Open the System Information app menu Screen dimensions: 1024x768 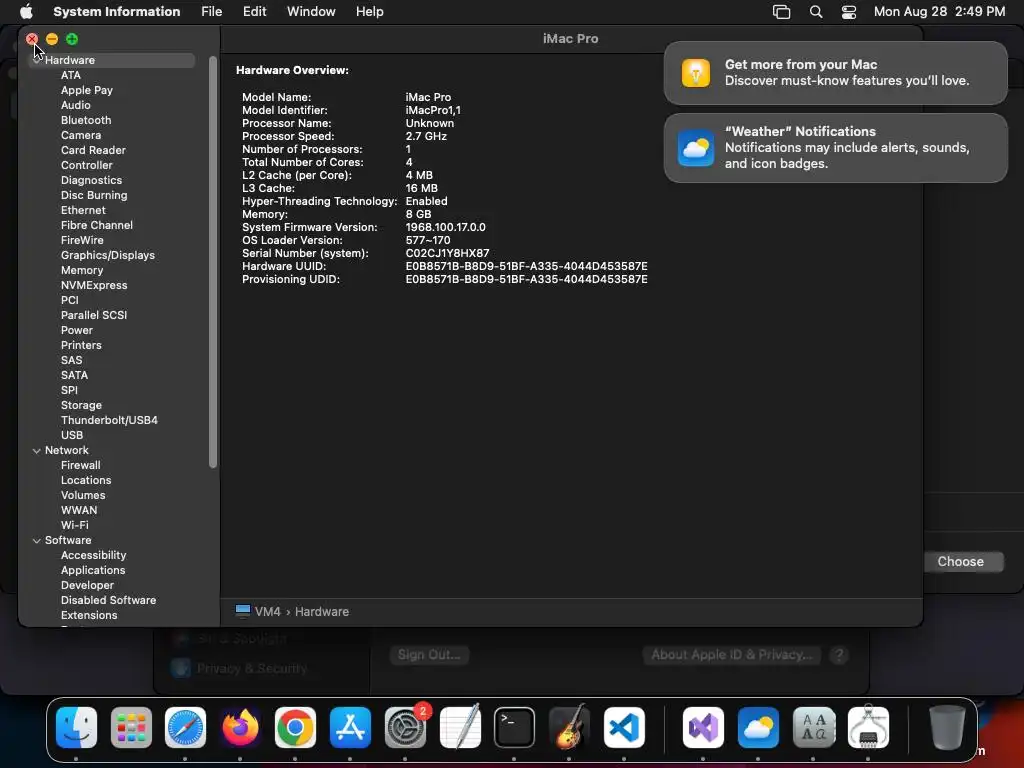(x=116, y=11)
